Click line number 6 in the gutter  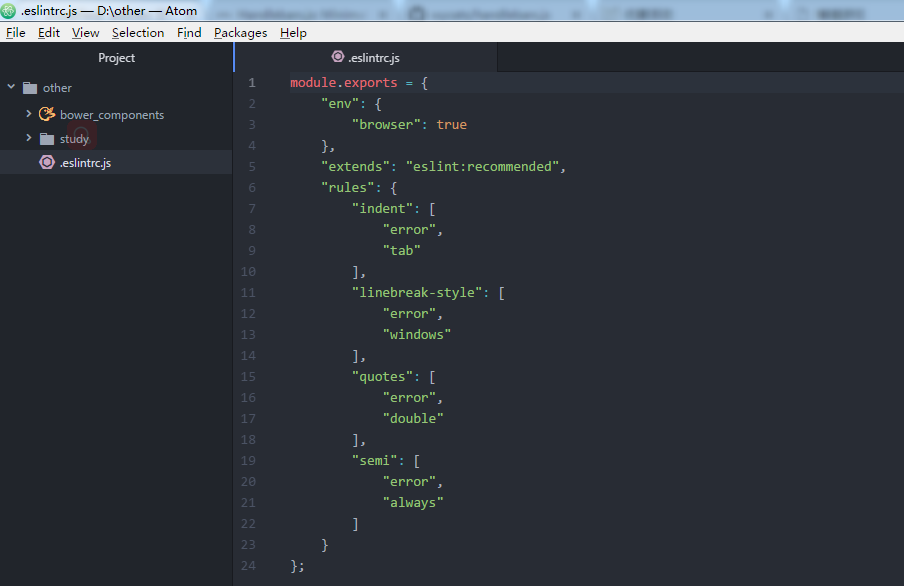[252, 188]
